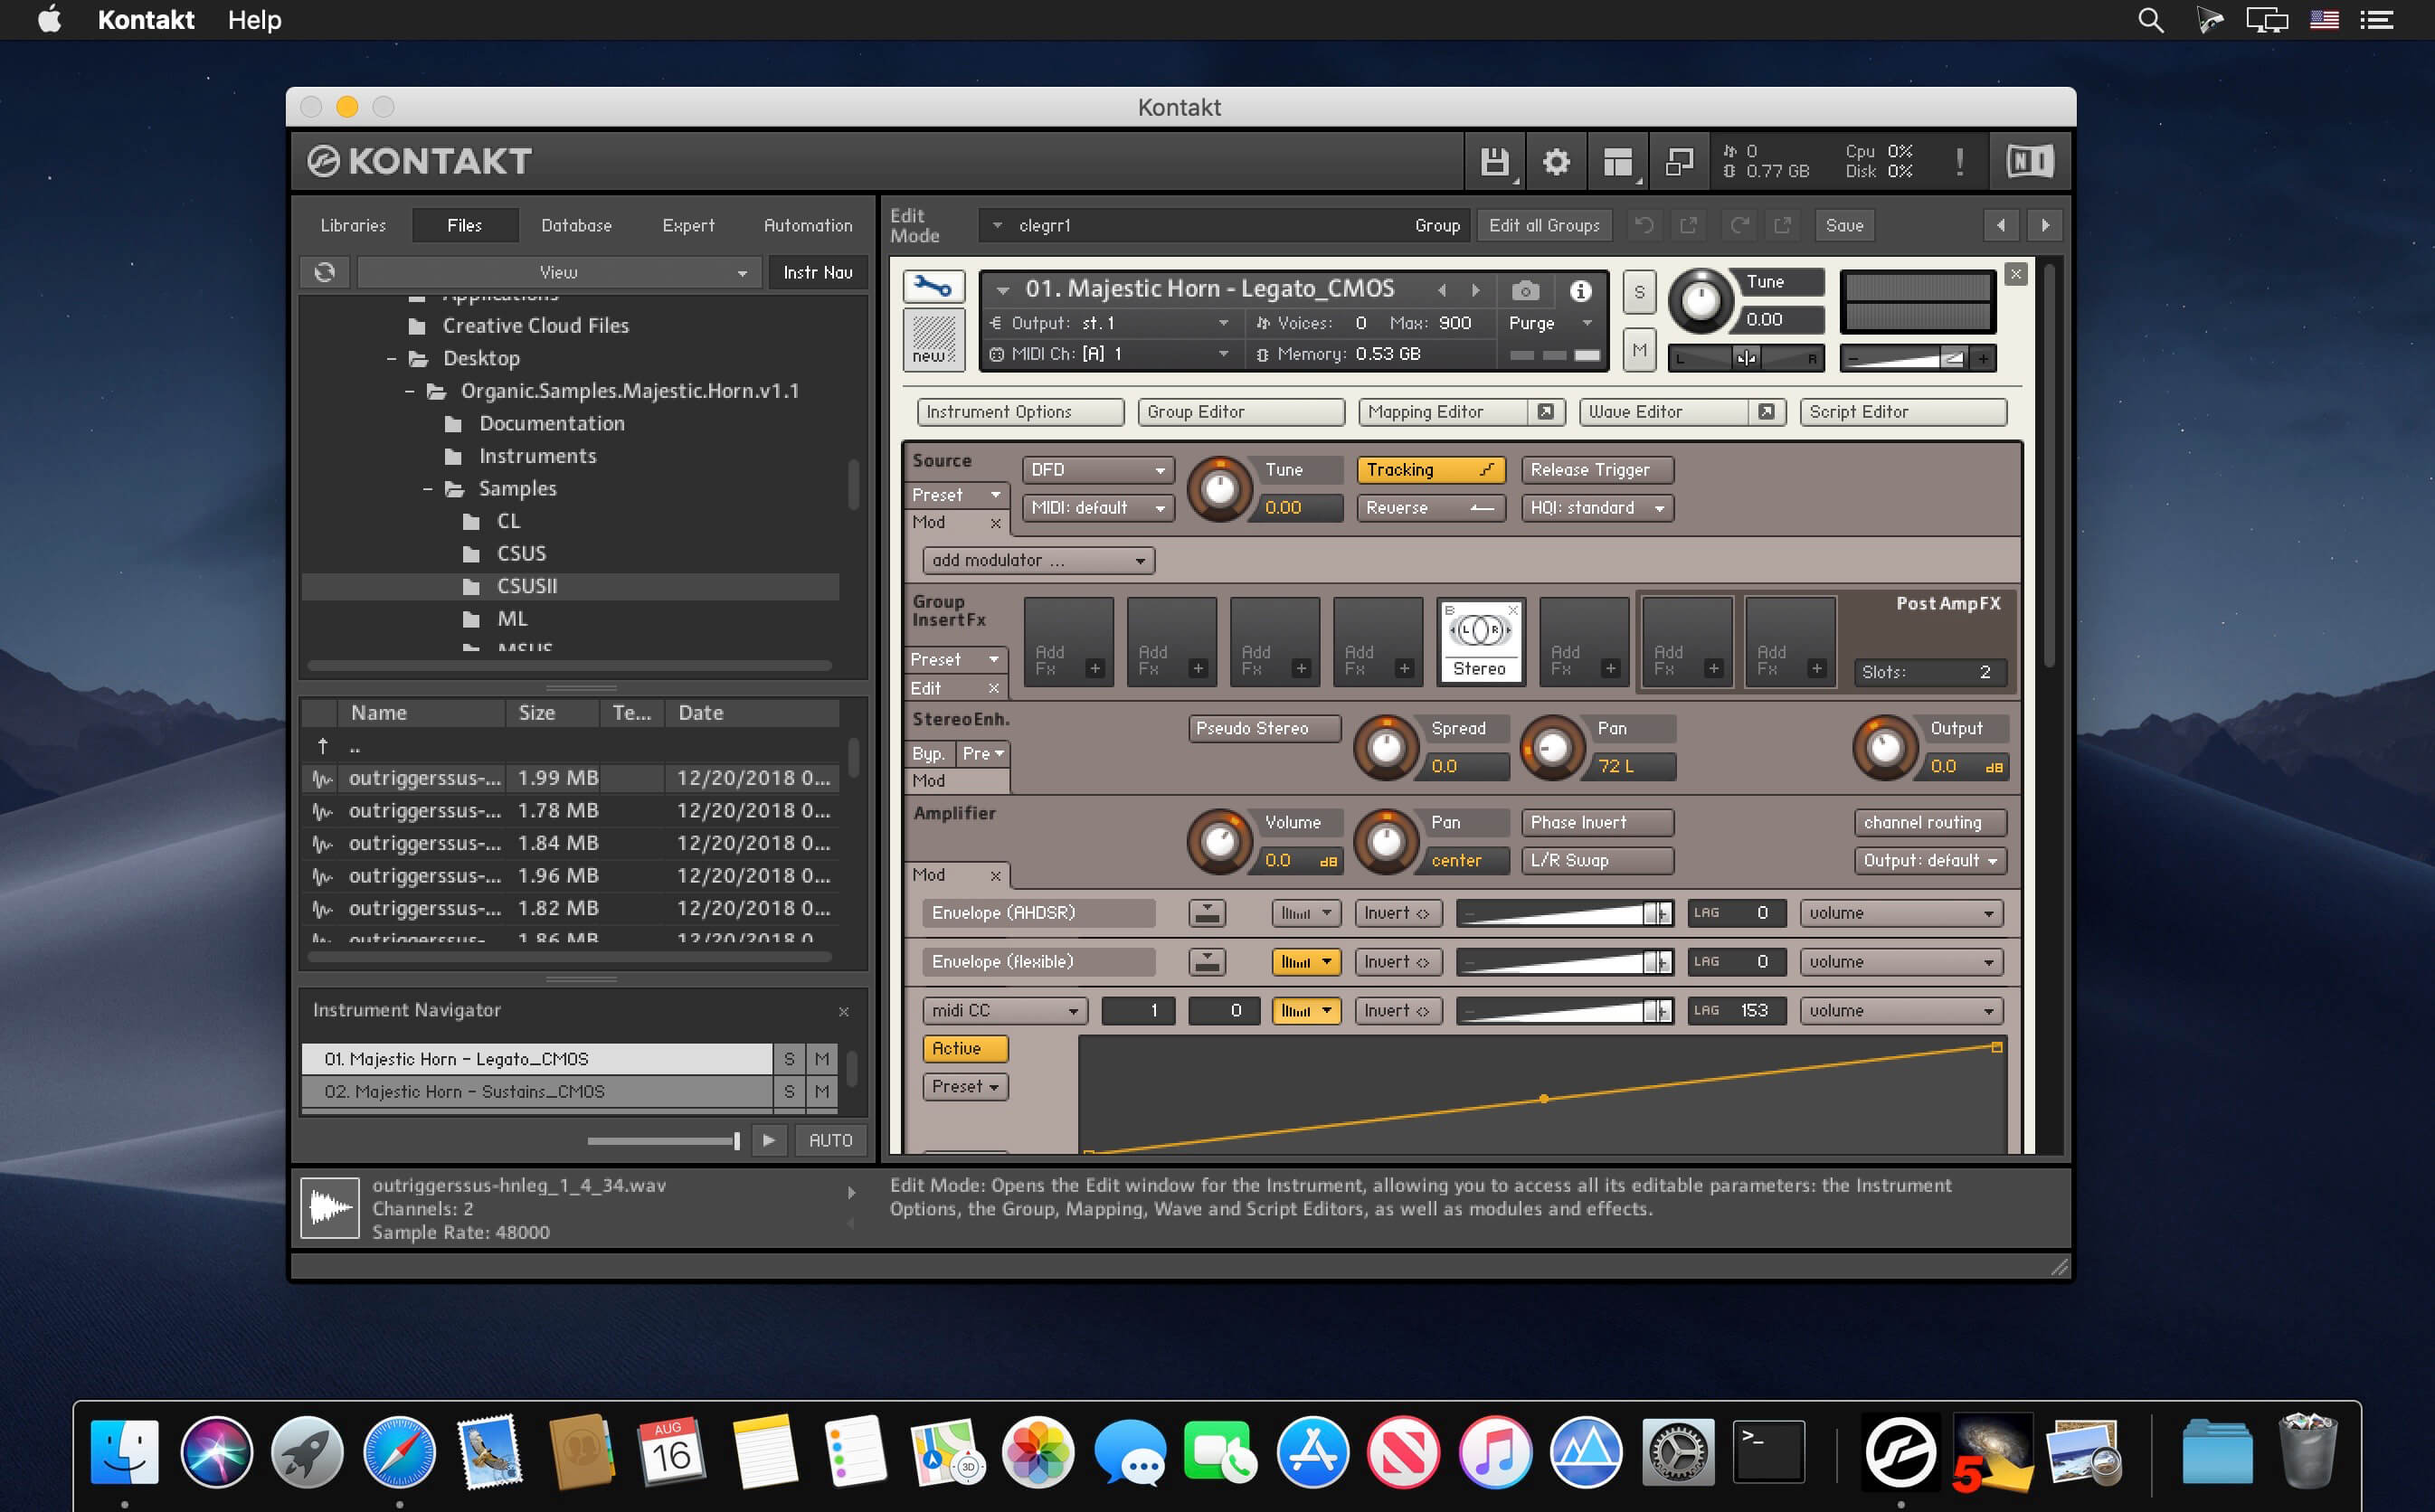
Task: Open Finder from the Dock
Action: click(124, 1451)
